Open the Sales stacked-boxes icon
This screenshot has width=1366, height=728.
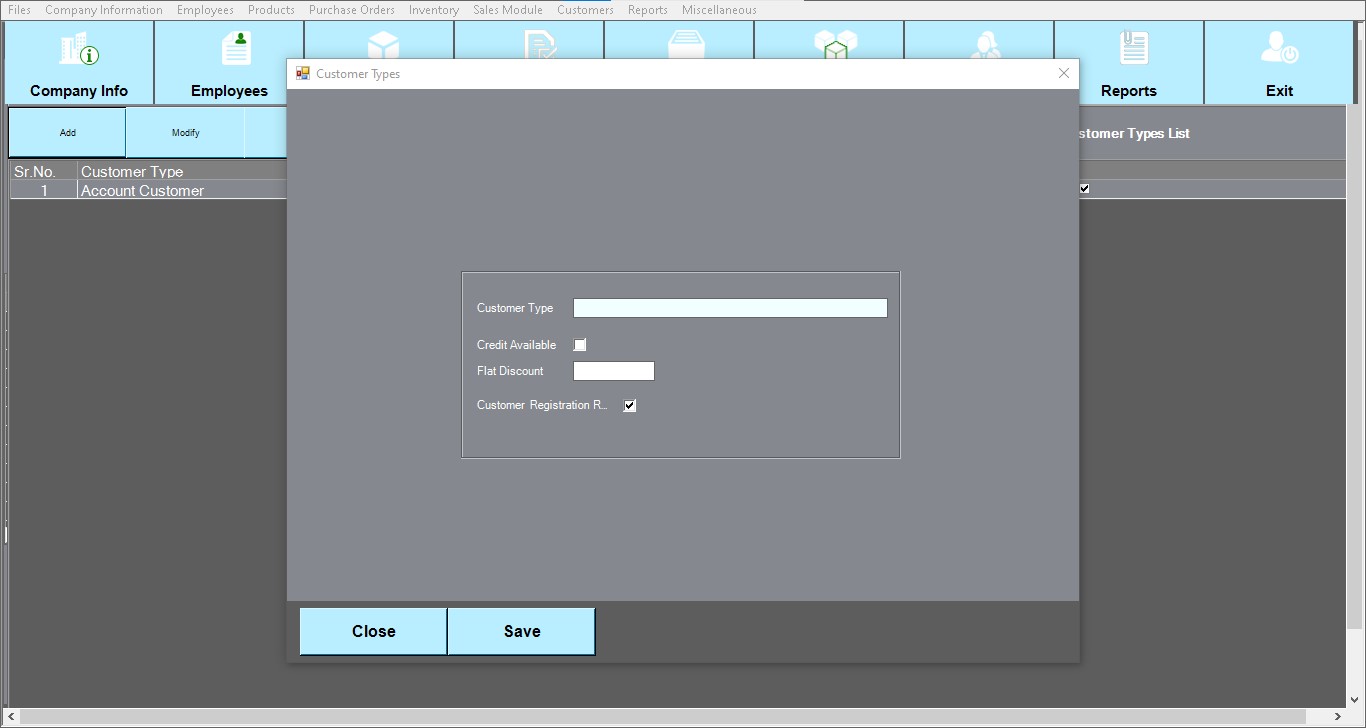pos(836,44)
